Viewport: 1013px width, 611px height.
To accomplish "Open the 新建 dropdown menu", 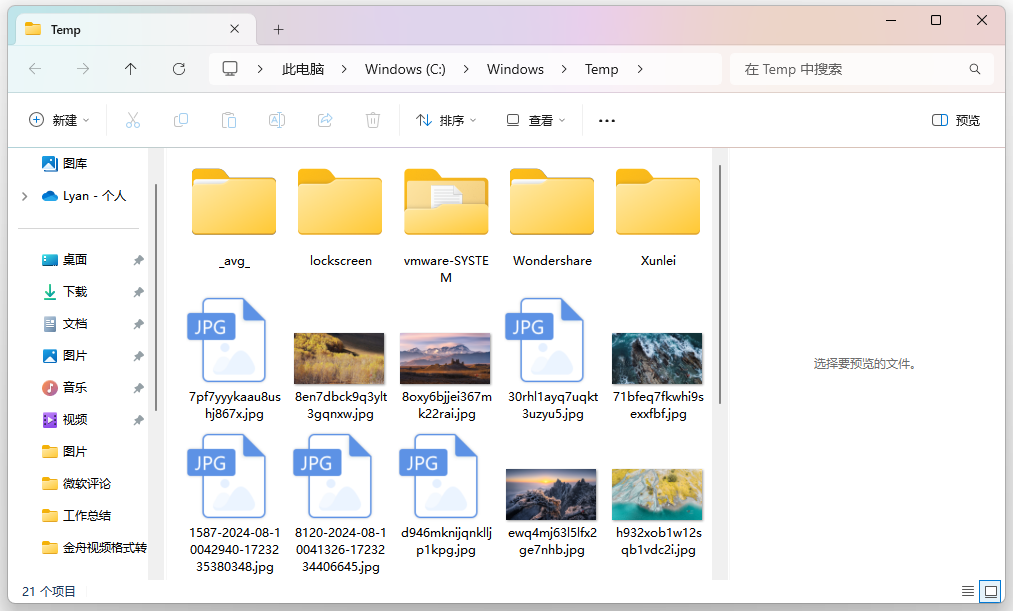I will 59,120.
